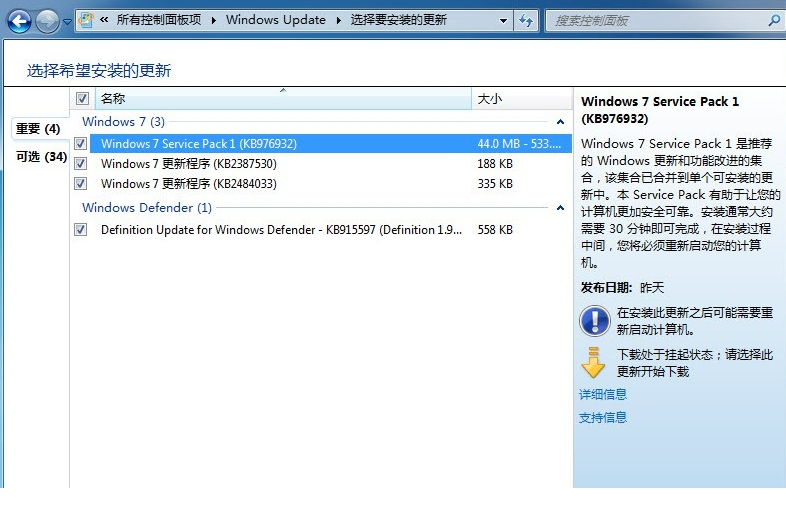Open the address bar history dropdown

(503, 21)
